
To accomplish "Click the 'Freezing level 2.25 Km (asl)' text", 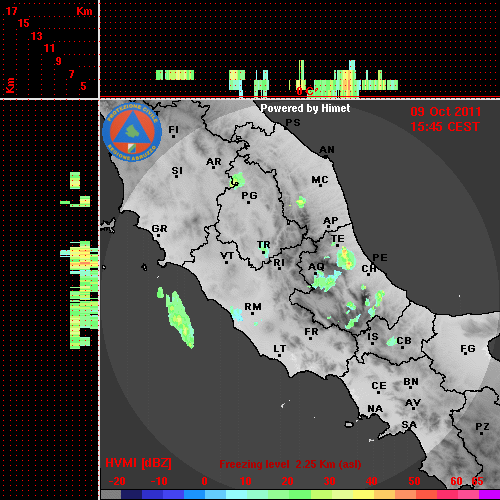I will point(290,464).
